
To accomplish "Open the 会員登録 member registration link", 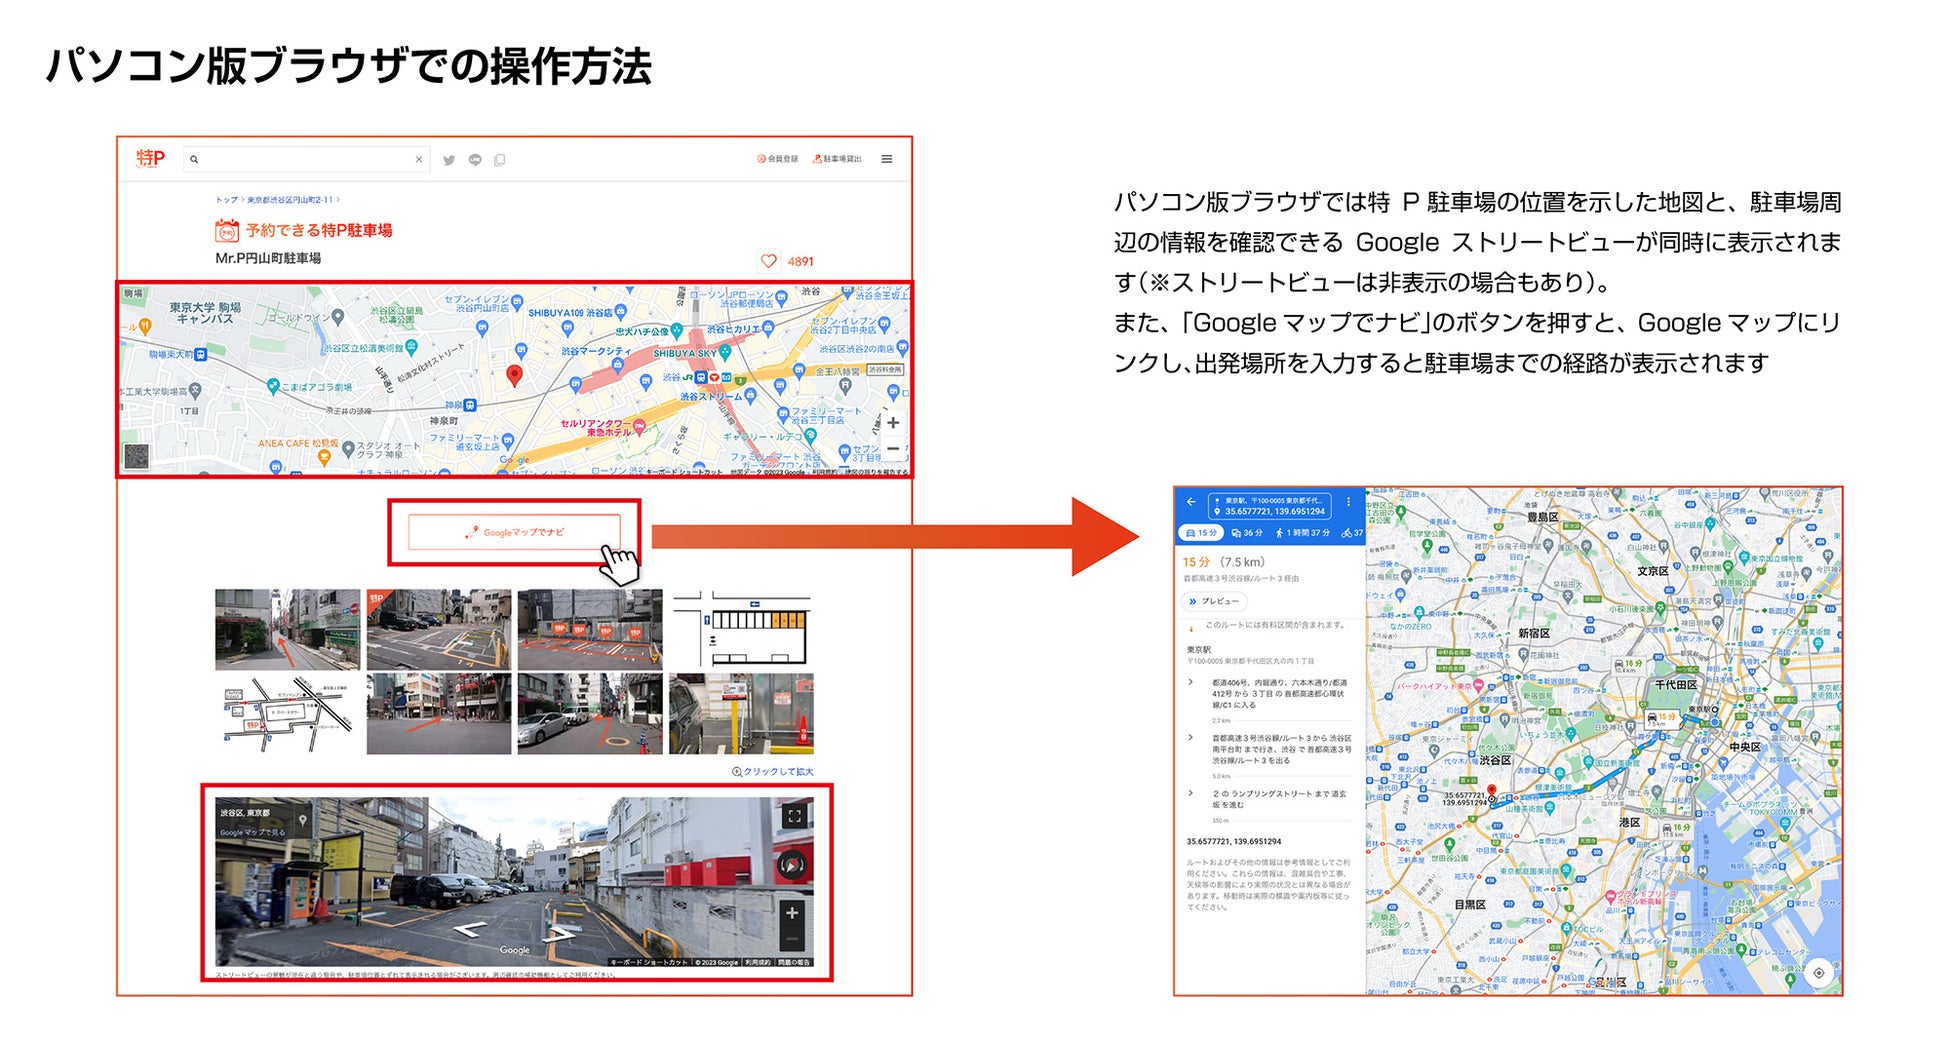I will click(777, 159).
